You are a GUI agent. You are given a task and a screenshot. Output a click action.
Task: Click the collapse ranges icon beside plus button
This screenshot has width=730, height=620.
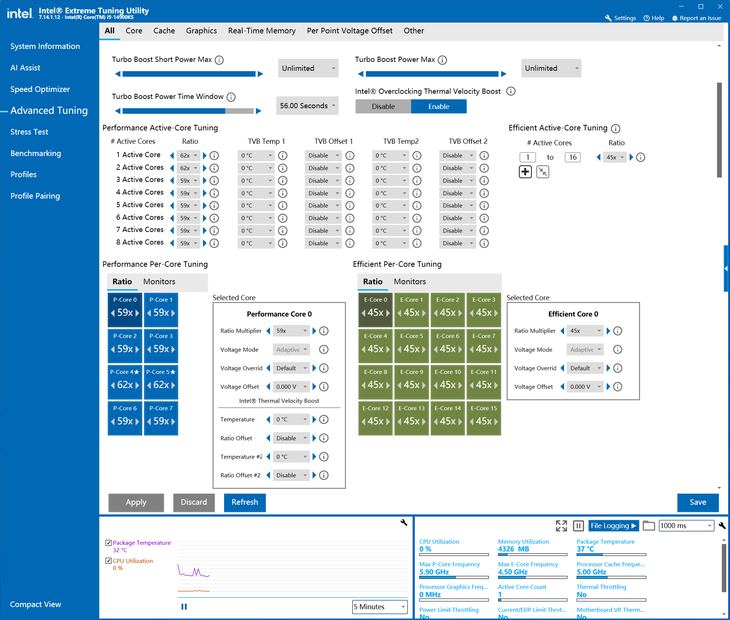point(542,172)
